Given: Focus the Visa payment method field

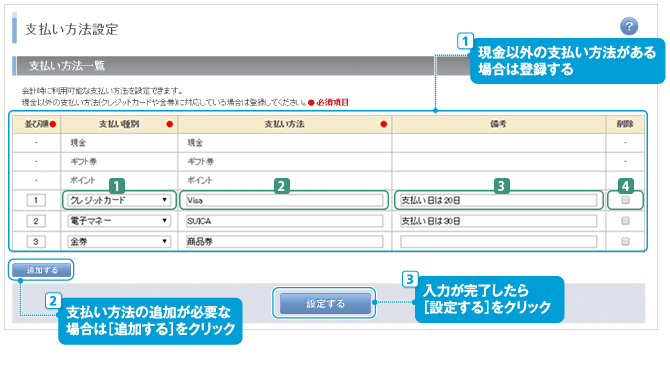Looking at the screenshot, I should (x=285, y=200).
